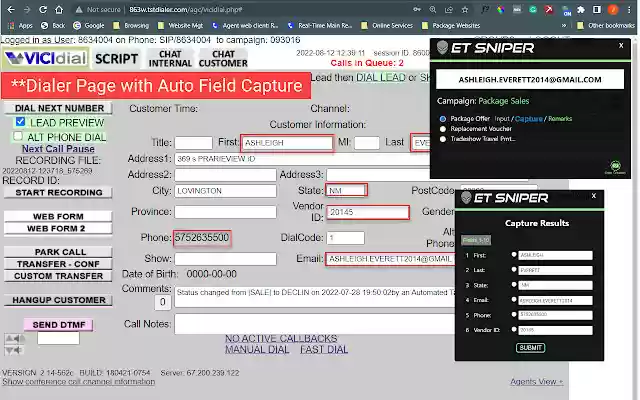Click the Not secure warning icon

[79, 9]
